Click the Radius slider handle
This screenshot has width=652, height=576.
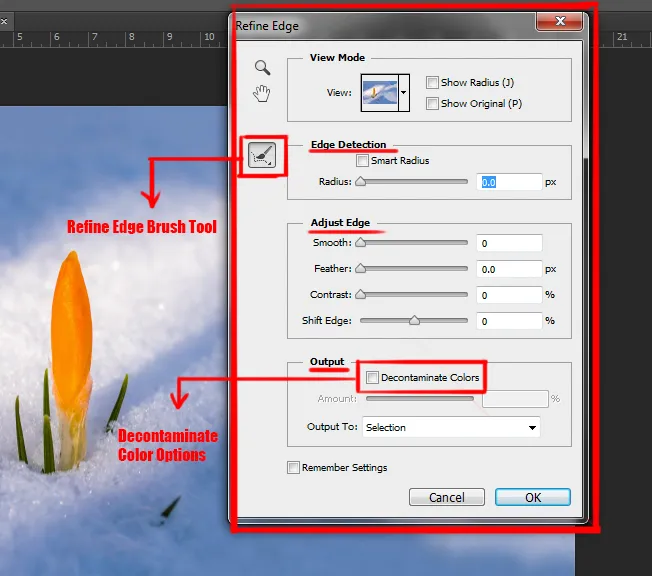(361, 181)
